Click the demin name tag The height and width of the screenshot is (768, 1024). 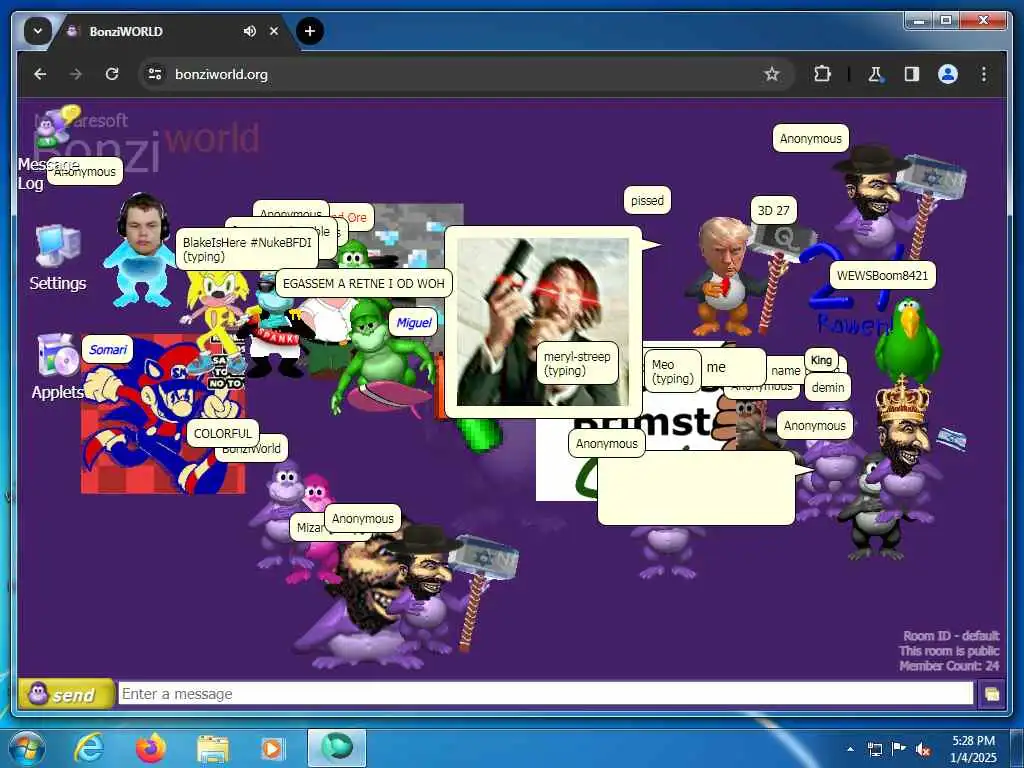(828, 387)
